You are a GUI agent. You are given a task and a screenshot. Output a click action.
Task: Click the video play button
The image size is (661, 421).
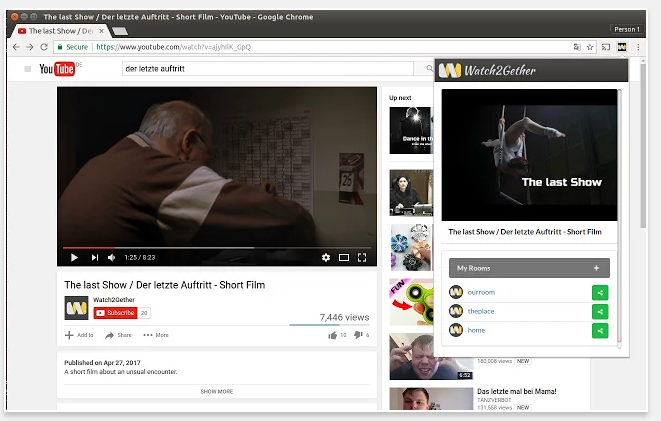(73, 258)
